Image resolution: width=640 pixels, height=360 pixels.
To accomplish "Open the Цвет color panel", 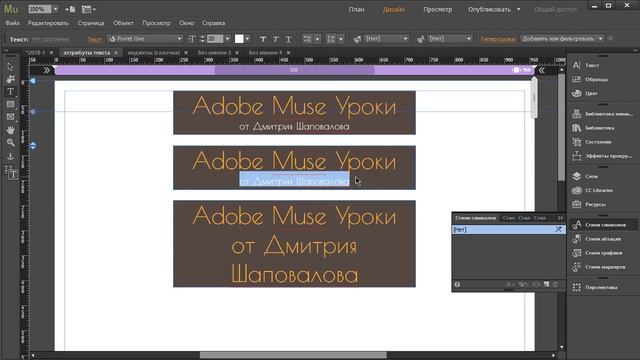I will 585,93.
